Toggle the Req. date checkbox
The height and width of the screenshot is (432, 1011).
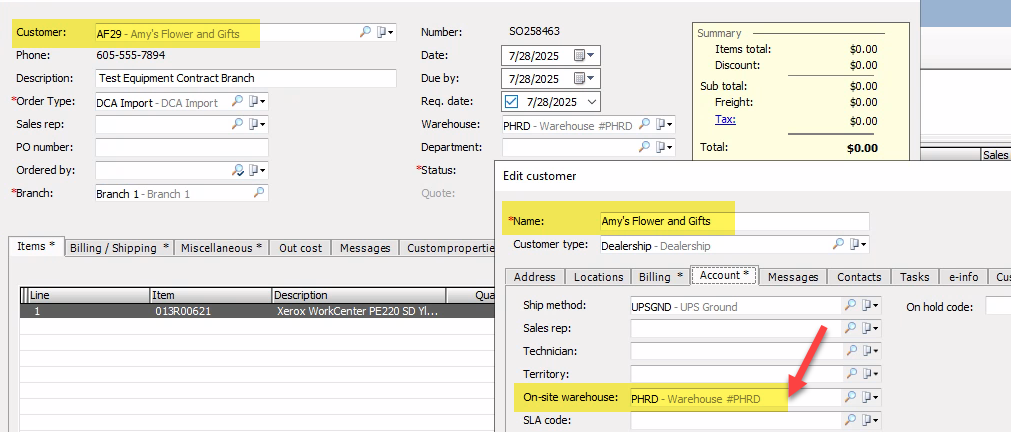coord(512,102)
